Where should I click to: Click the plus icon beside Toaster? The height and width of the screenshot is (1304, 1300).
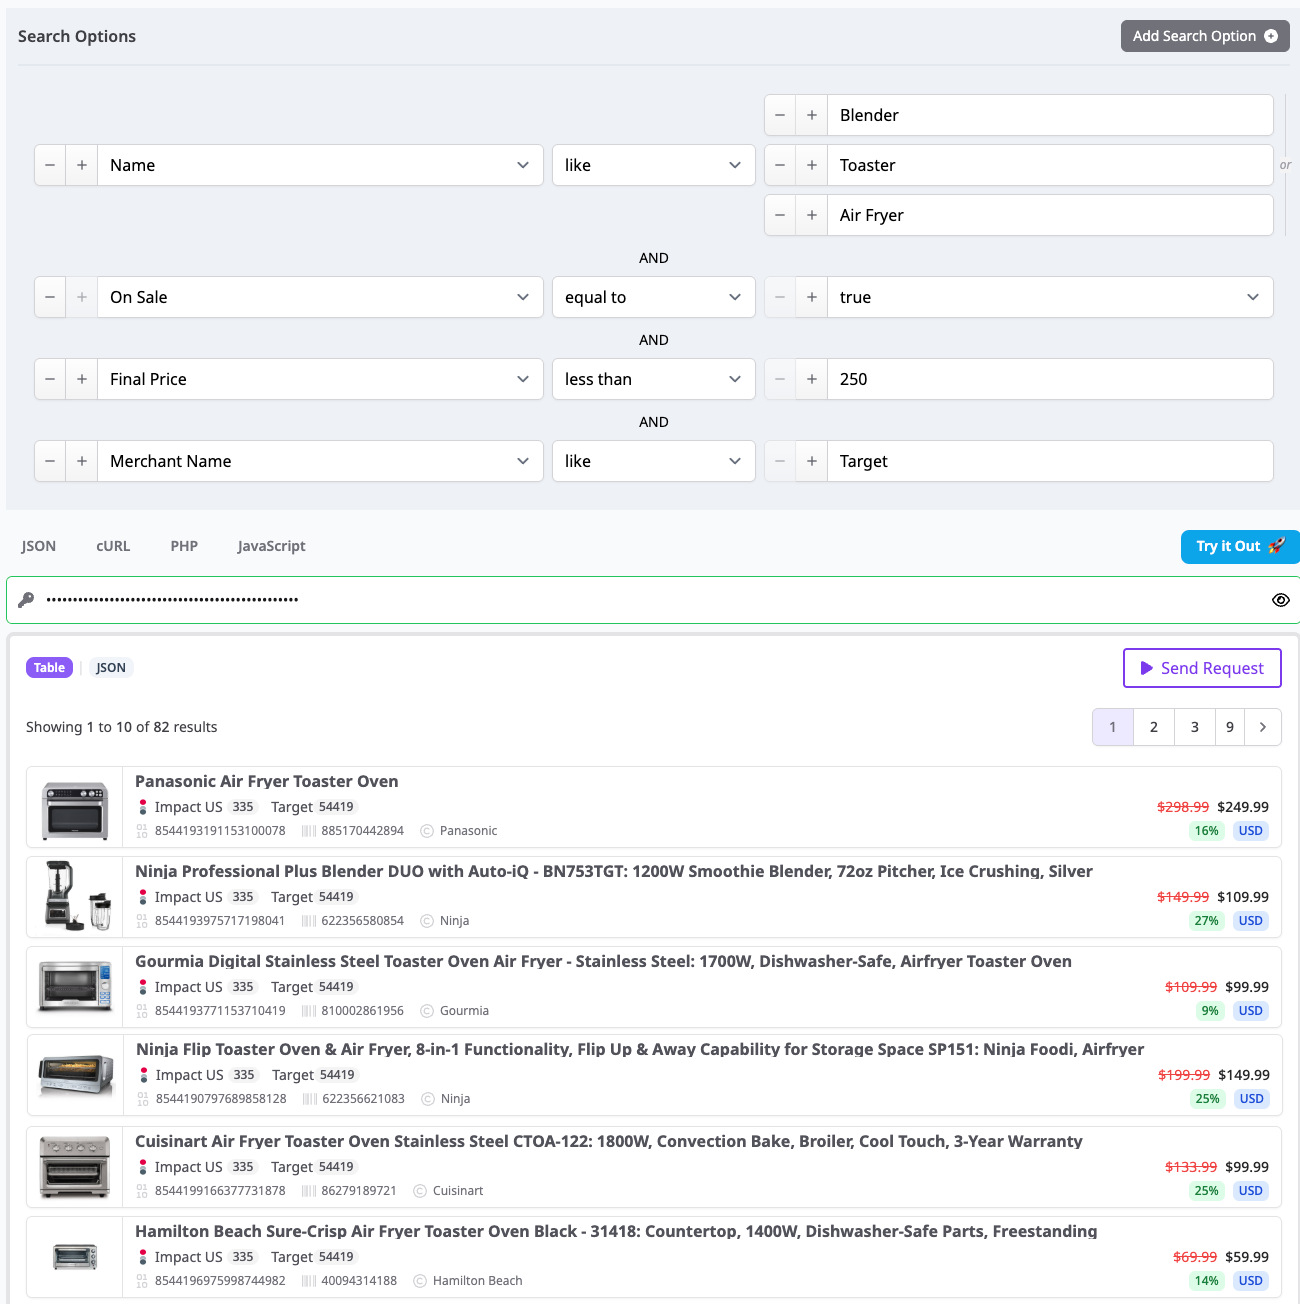[x=812, y=165]
